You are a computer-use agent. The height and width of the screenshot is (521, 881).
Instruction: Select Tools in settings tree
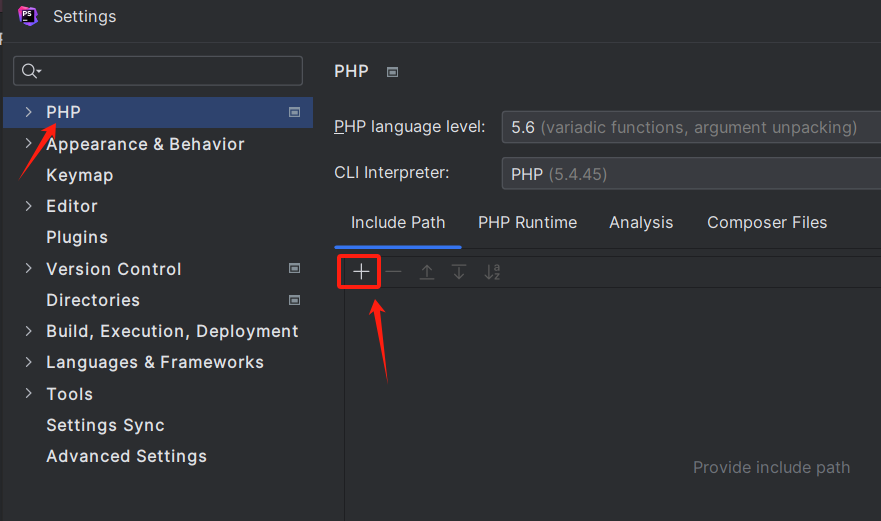click(x=69, y=394)
